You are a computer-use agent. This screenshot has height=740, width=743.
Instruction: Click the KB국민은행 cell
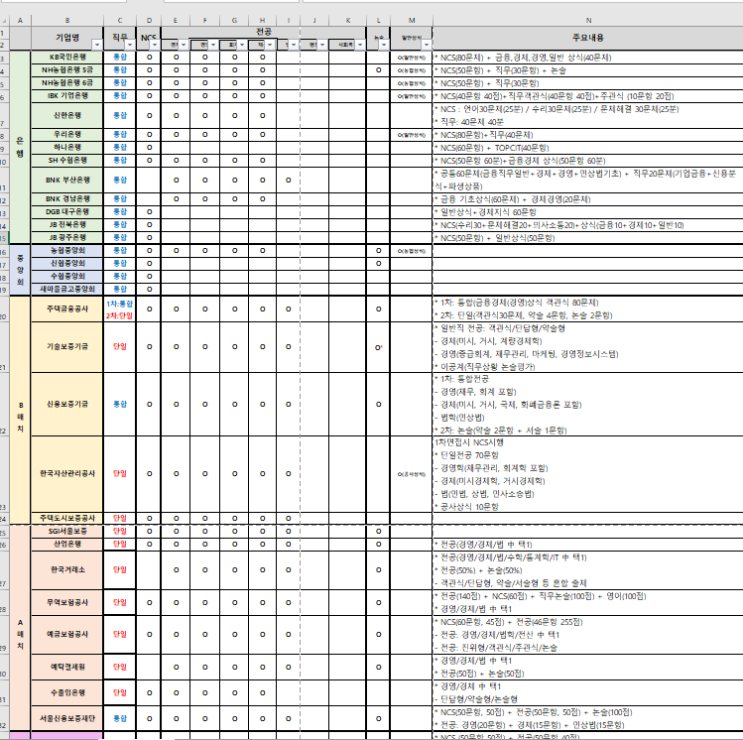point(67,57)
